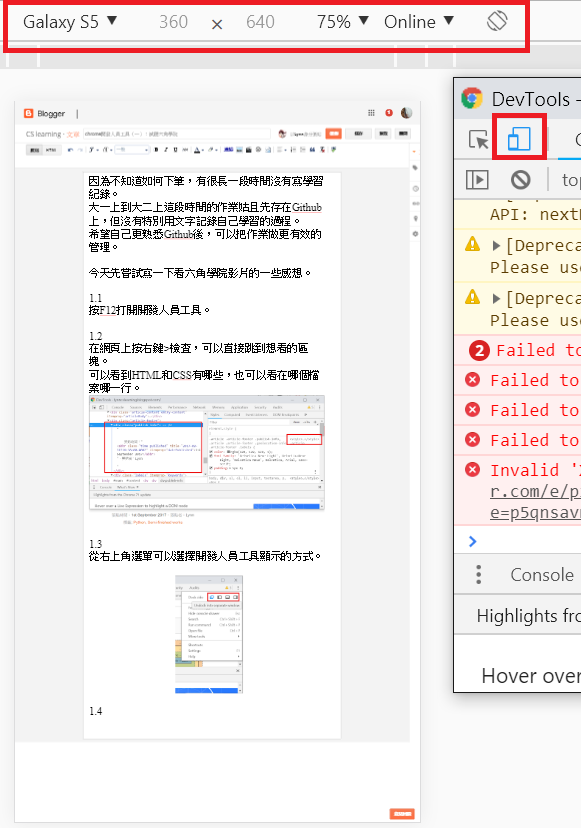The width and height of the screenshot is (581, 828).
Task: Open the text alignment dropdown
Action: pyautogui.click(x=280, y=149)
